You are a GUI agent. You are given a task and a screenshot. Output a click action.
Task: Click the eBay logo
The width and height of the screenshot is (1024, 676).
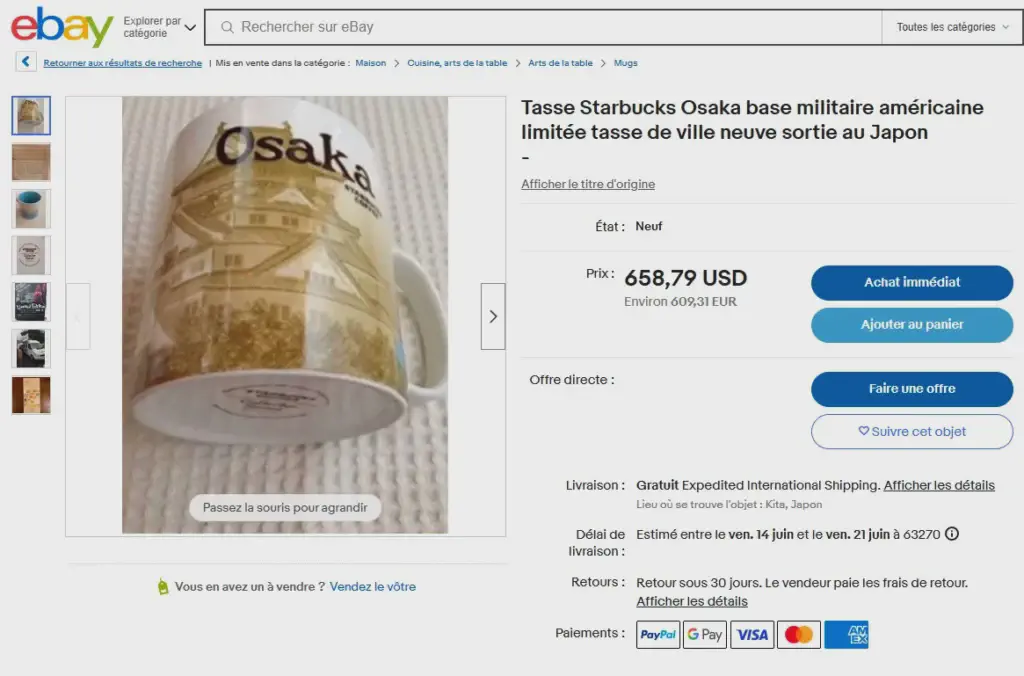62,27
